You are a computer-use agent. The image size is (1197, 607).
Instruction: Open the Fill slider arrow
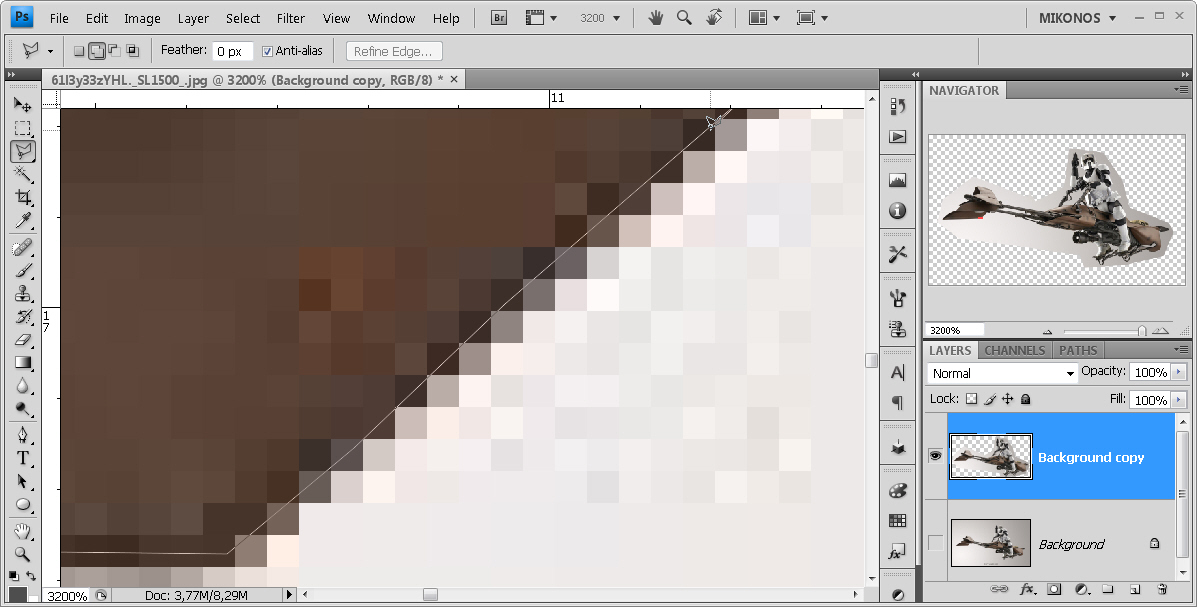point(1179,400)
